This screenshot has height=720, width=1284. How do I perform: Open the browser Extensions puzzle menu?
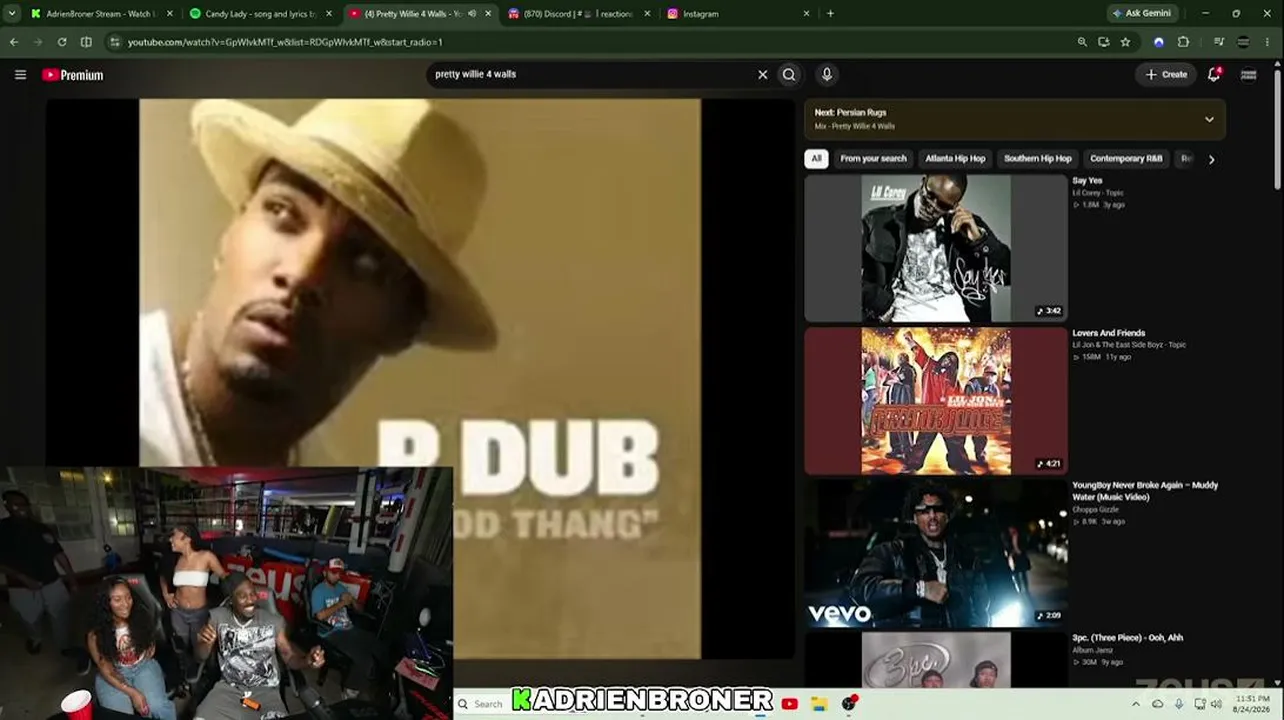pyautogui.click(x=1183, y=42)
